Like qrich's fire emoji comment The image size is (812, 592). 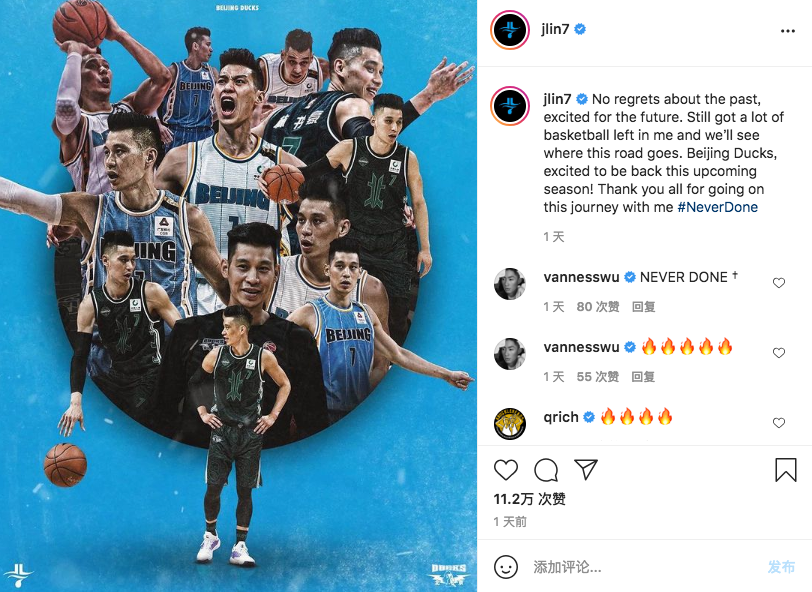pyautogui.click(x=779, y=423)
